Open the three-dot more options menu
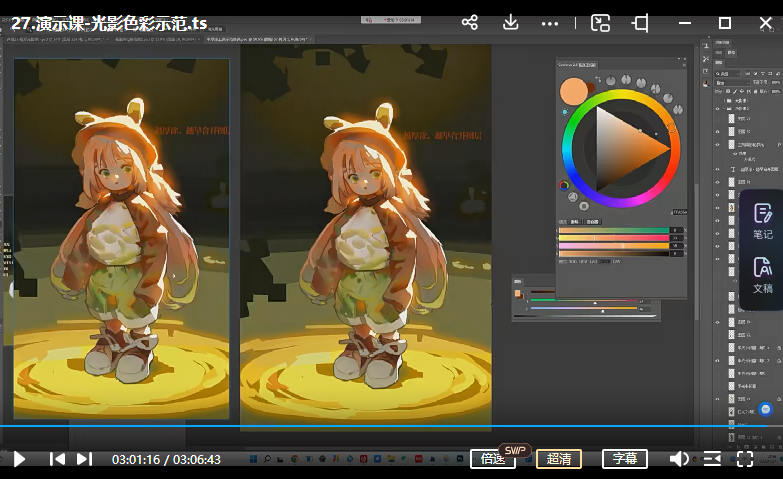783x479 pixels. point(550,23)
